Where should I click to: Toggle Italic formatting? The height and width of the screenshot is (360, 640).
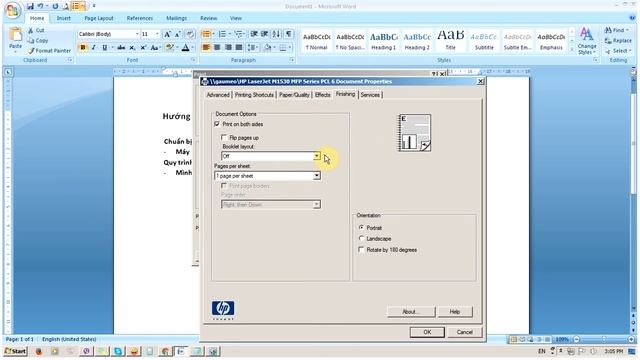(93, 48)
